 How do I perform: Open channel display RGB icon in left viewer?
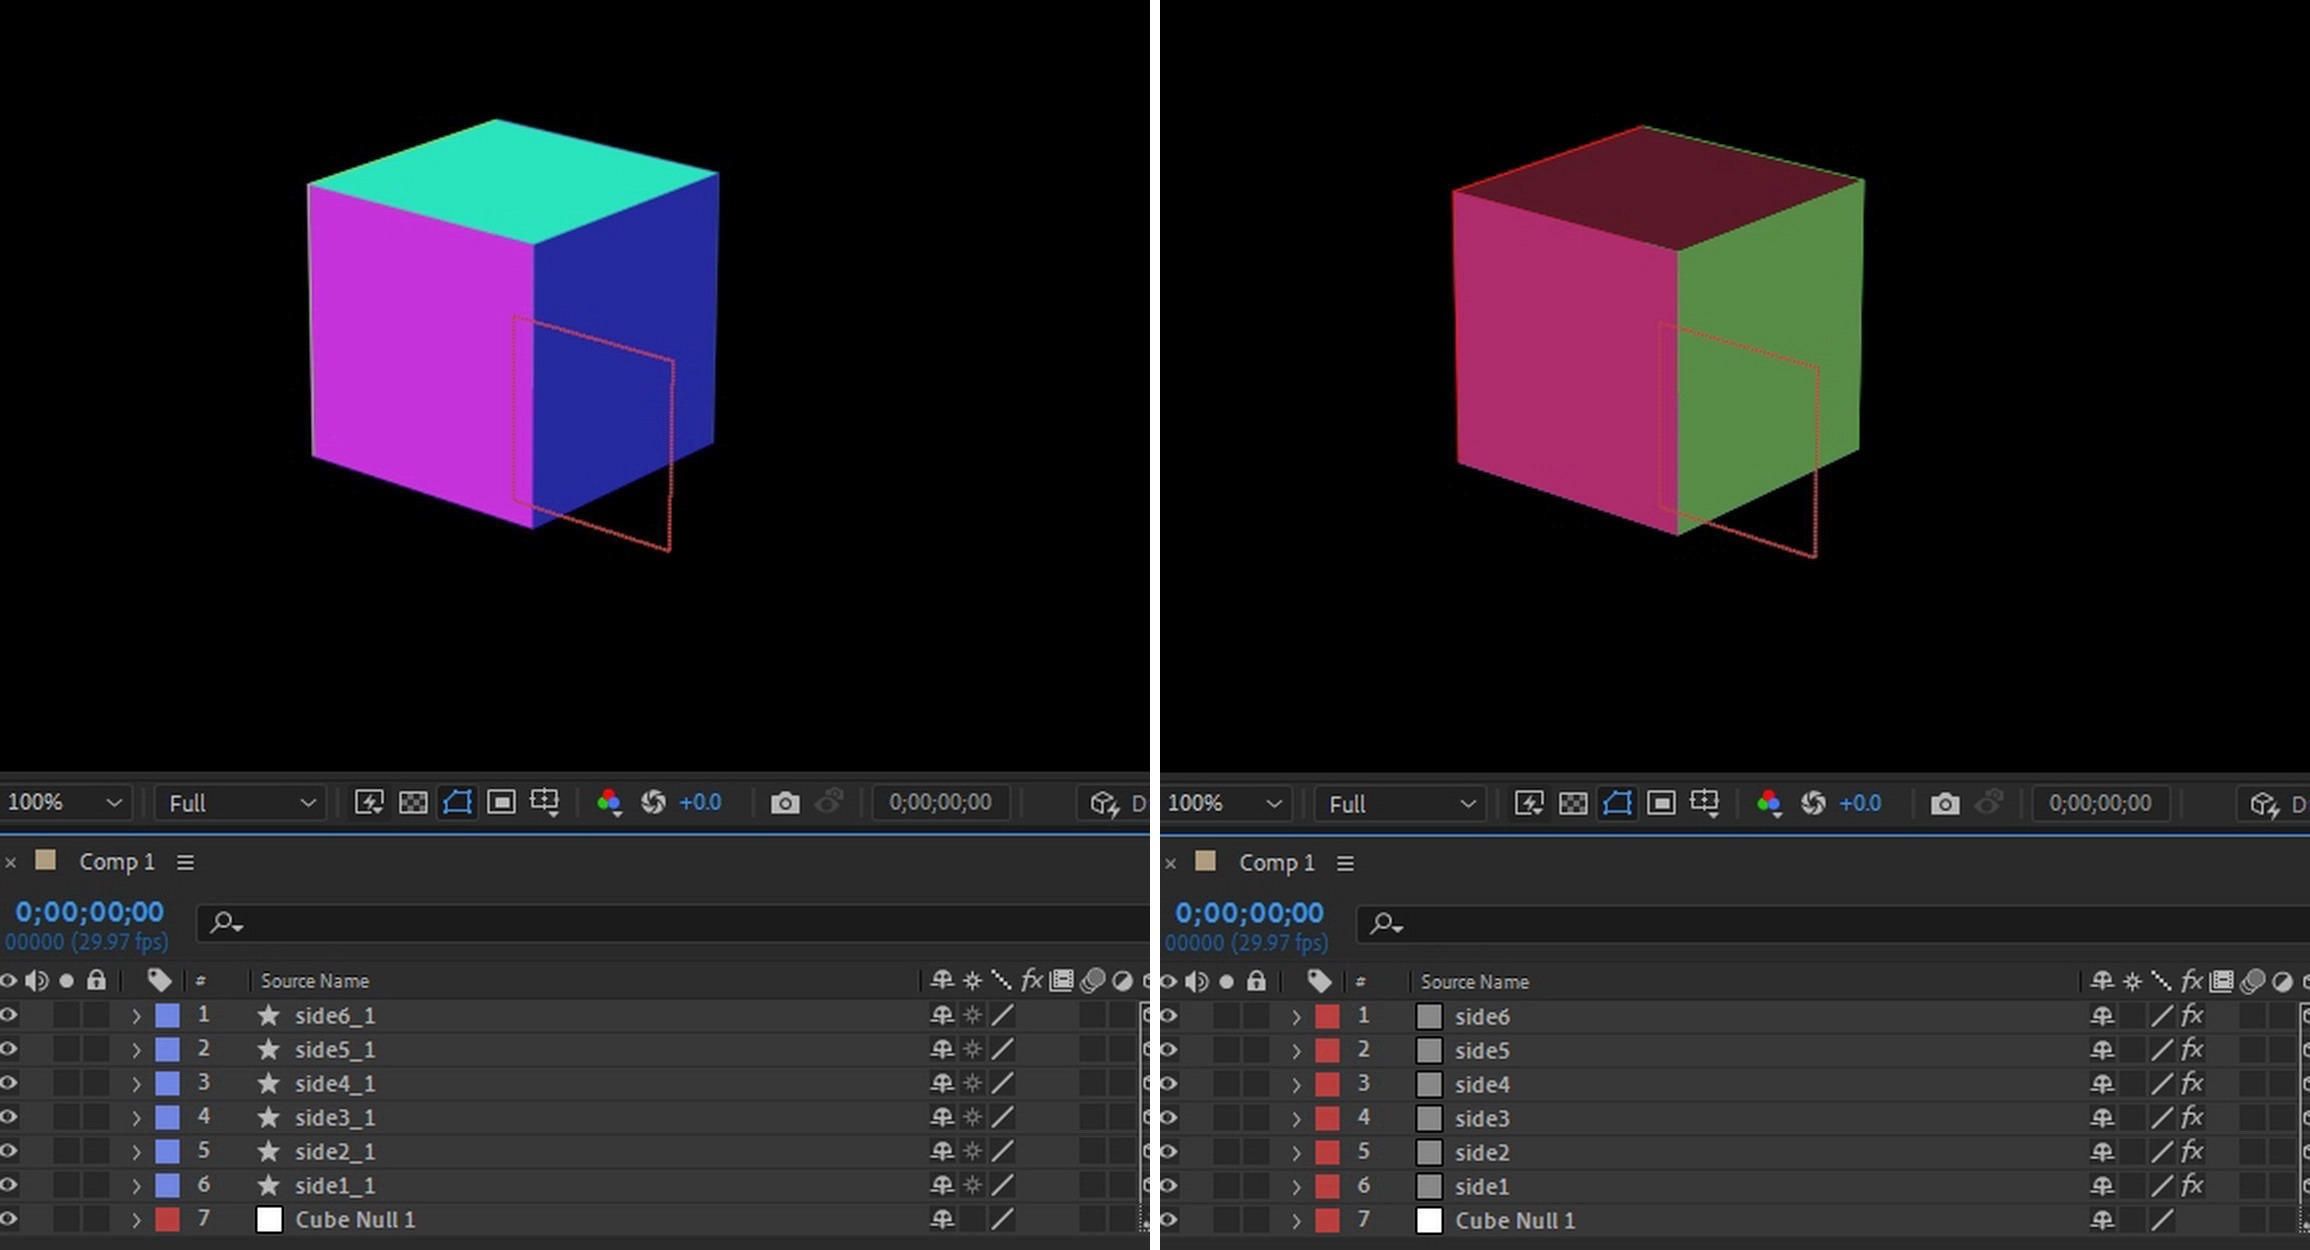(x=608, y=802)
